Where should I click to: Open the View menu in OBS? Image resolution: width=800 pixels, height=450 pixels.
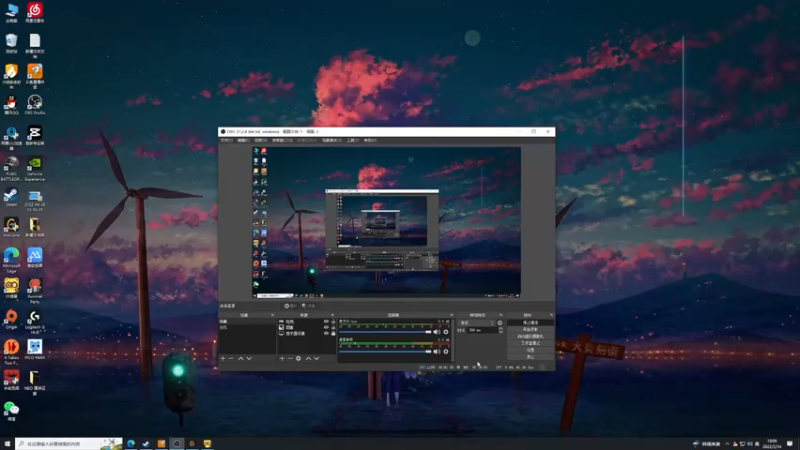[261, 140]
